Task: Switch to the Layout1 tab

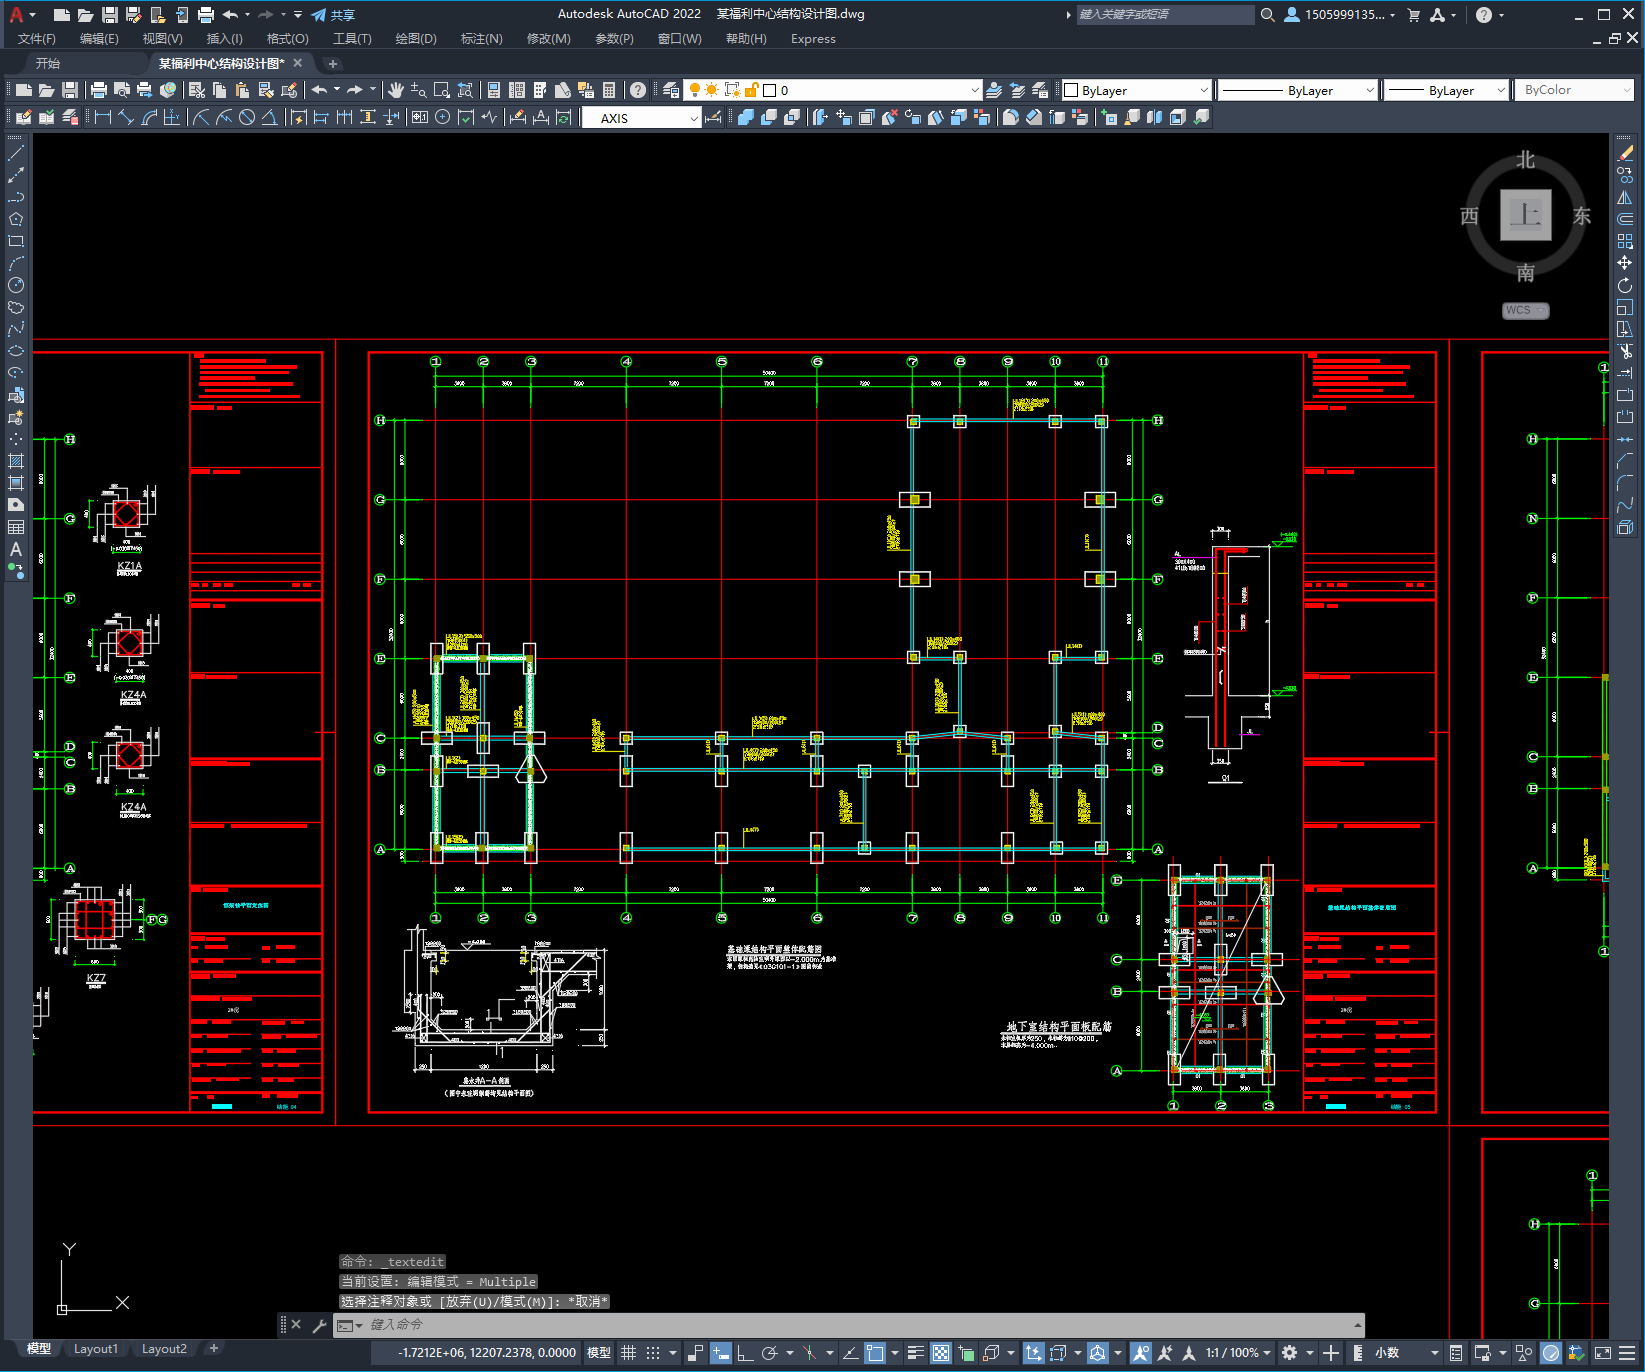Action: pyautogui.click(x=96, y=1348)
